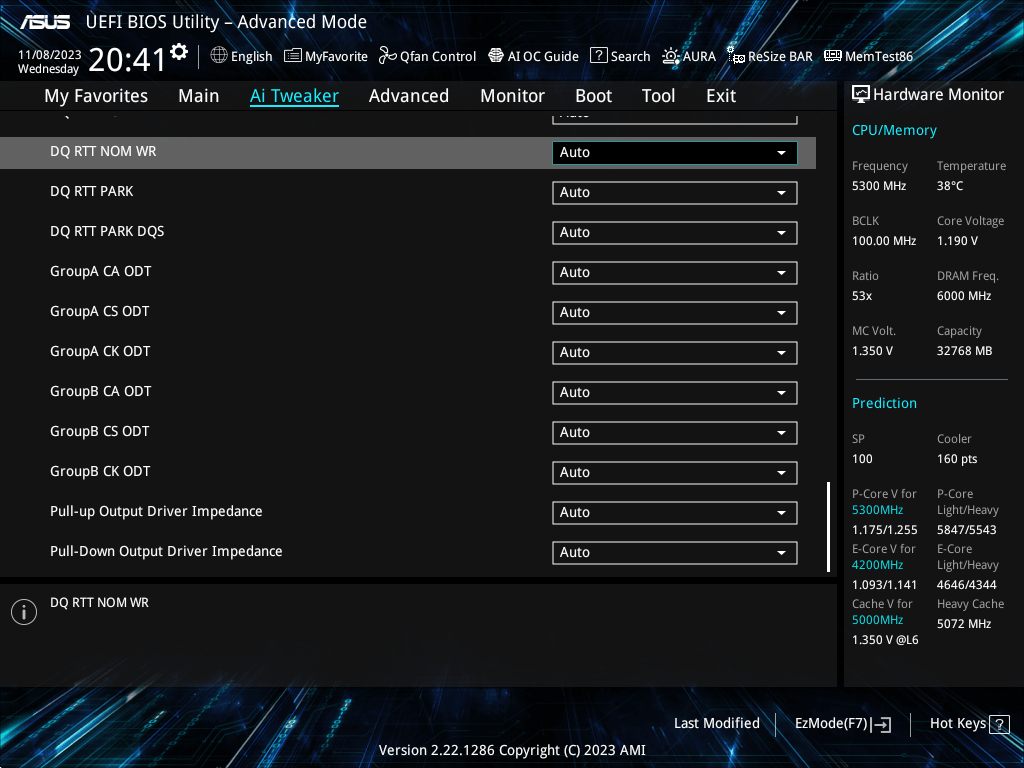Open Pull-up Output Driver Impedance dropdown
Image resolution: width=1024 pixels, height=768 pixels.
tap(675, 513)
